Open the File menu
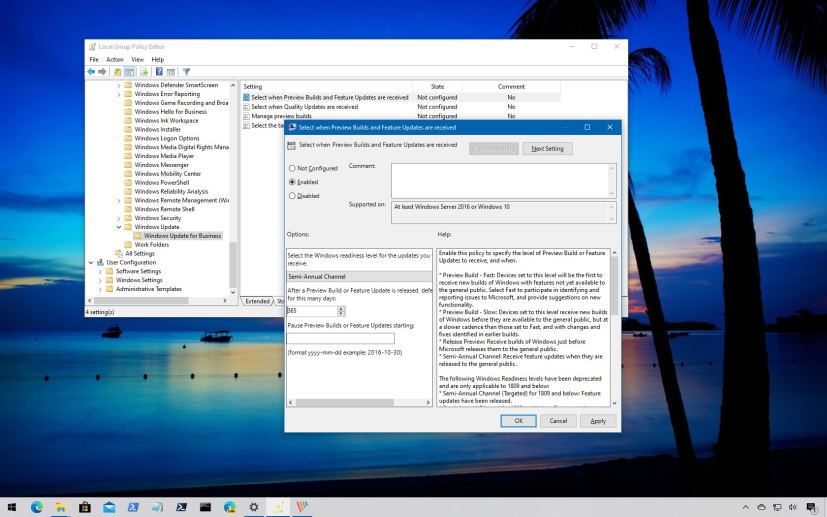Image resolution: width=827 pixels, height=517 pixels. (x=94, y=60)
